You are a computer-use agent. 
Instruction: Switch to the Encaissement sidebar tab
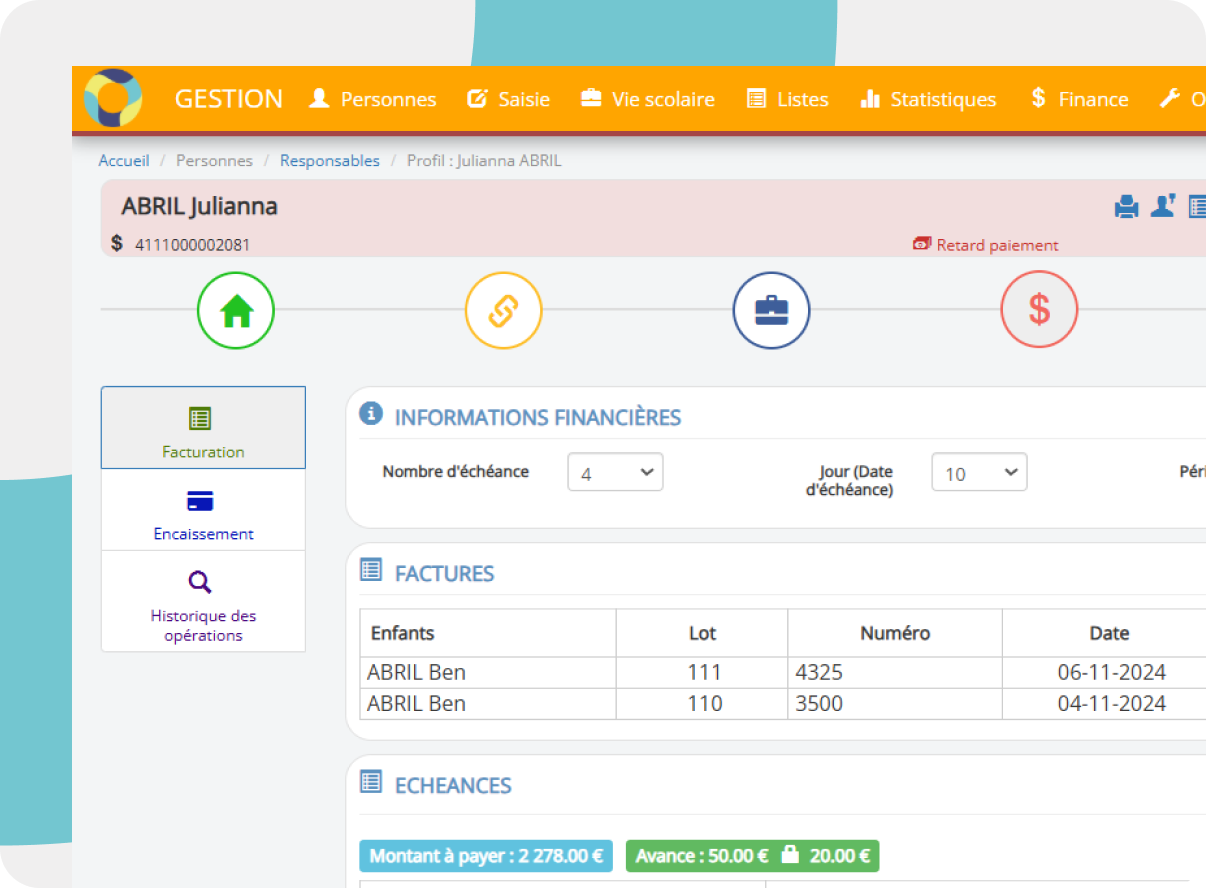click(x=203, y=510)
